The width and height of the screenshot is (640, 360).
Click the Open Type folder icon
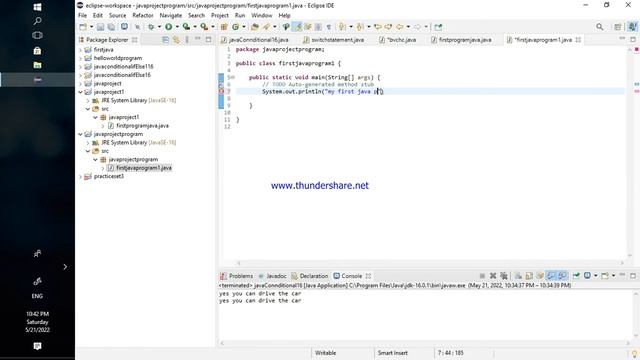[x=255, y=27]
